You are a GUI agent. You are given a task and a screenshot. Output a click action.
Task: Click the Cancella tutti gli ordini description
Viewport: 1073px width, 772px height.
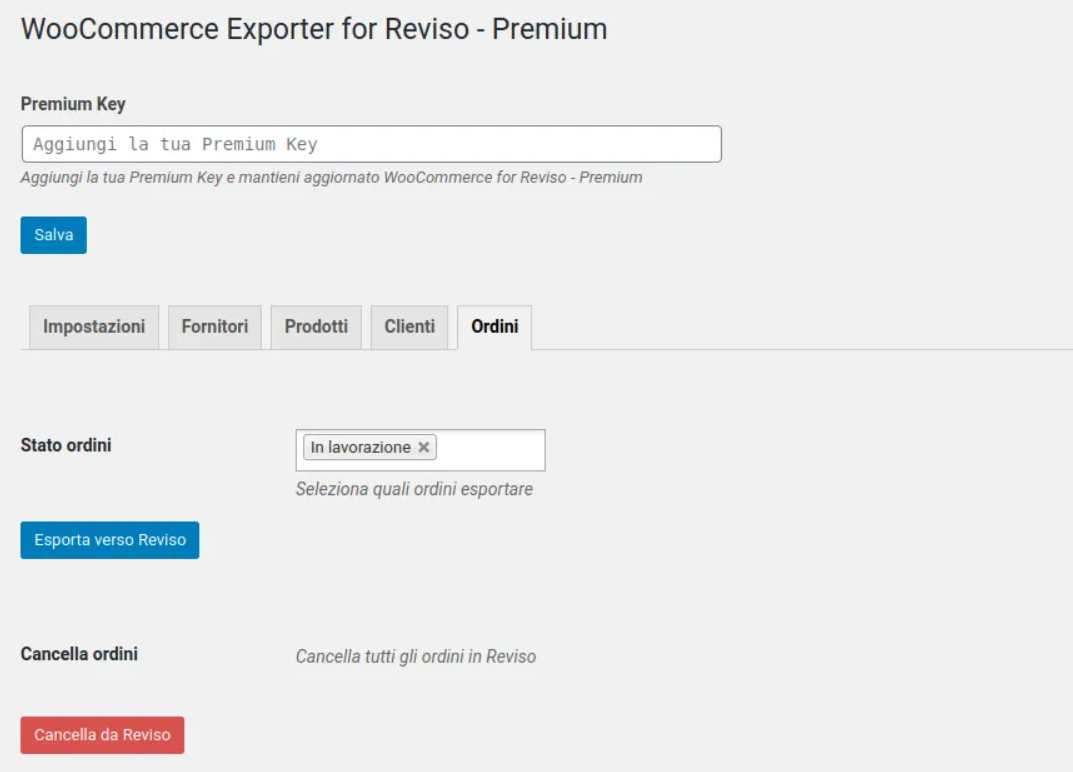[416, 657]
